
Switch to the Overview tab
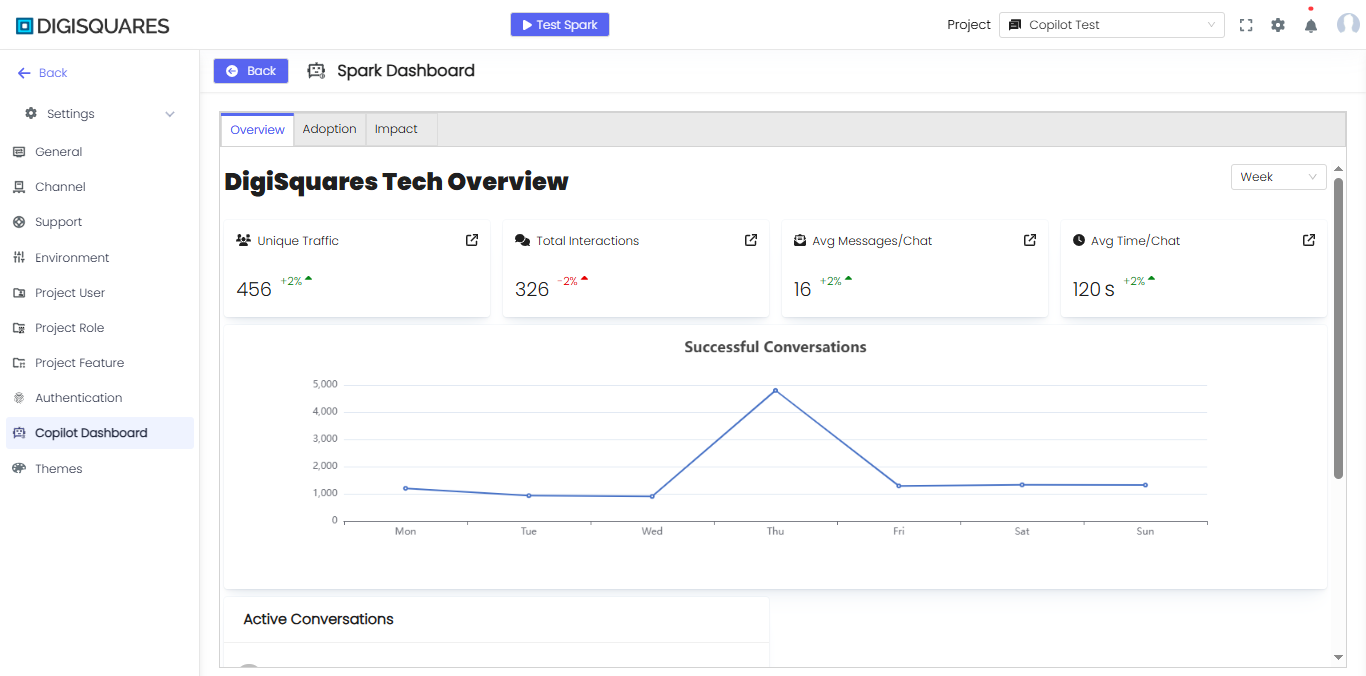[x=258, y=130]
